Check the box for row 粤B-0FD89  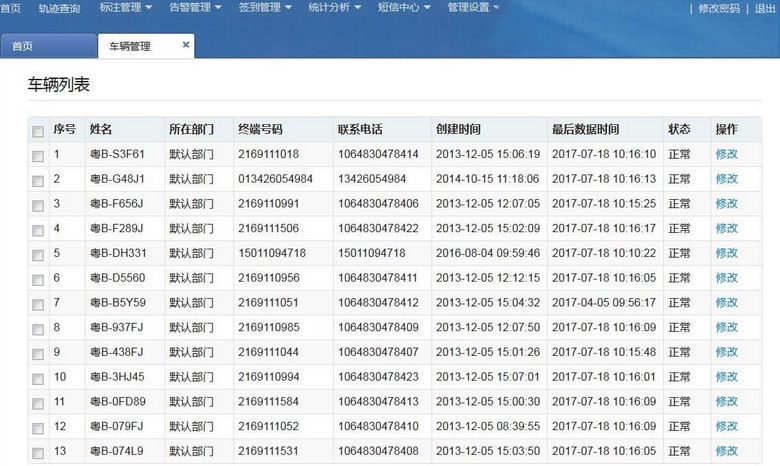38,403
